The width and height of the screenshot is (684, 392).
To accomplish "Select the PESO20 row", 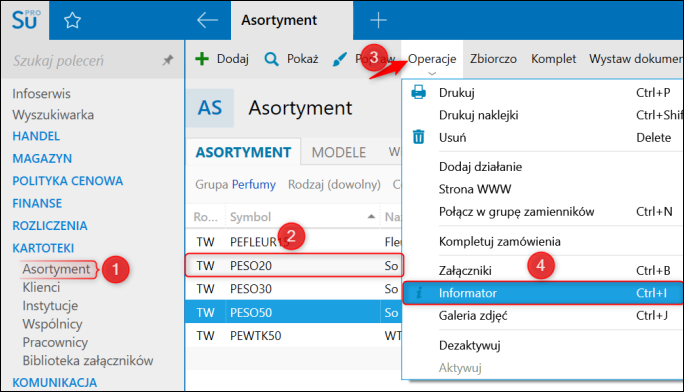I will (294, 266).
